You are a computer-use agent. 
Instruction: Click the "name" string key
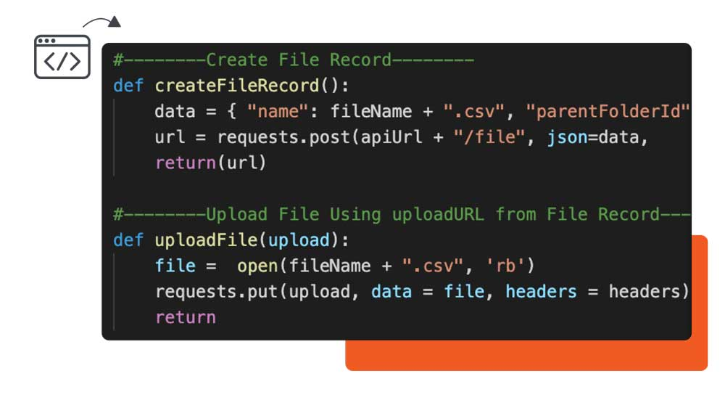point(277,111)
